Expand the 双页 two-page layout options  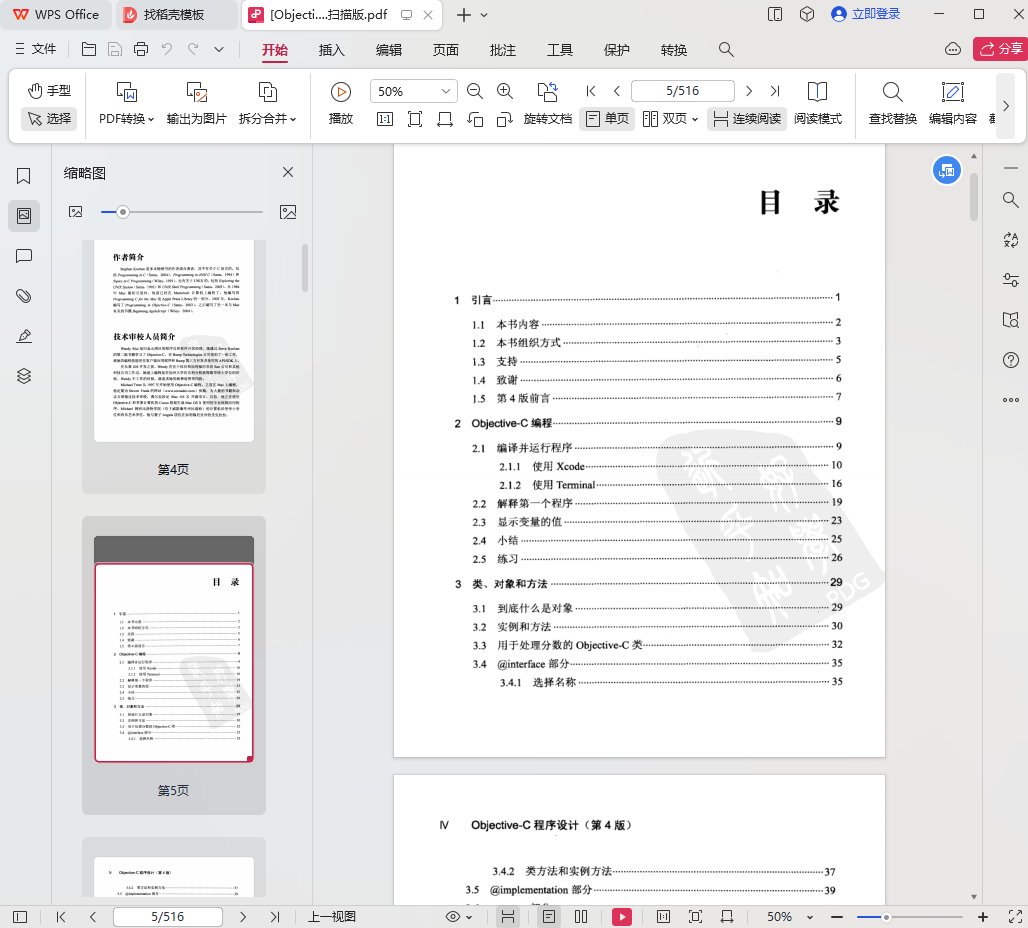[x=695, y=119]
